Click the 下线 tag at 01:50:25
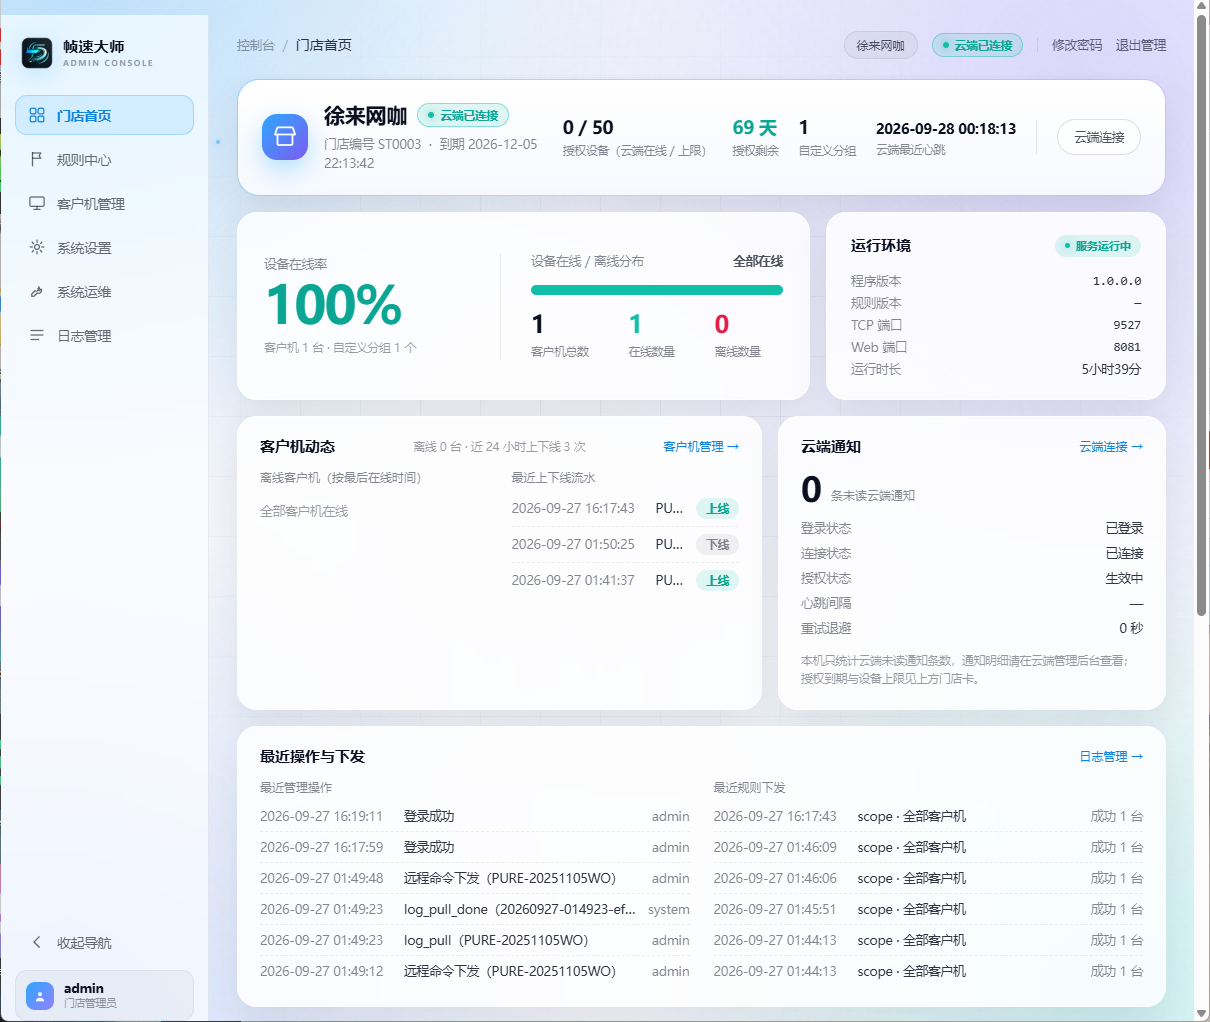The image size is (1210, 1022). [x=717, y=544]
